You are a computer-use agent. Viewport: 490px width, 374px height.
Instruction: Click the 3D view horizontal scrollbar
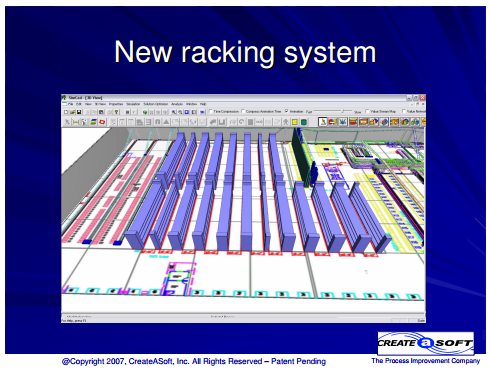pyautogui.click(x=243, y=315)
